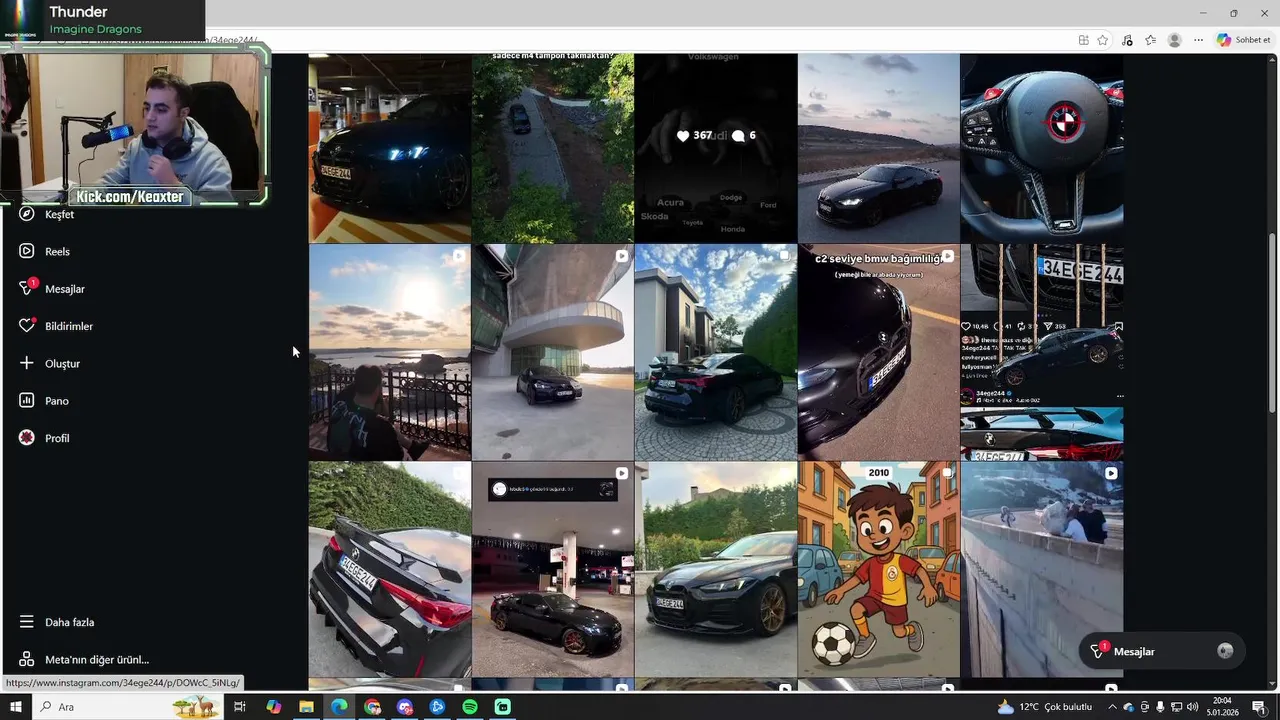Expand the hidden system tray icons
1280x720 pixels.
[x=1112, y=707]
